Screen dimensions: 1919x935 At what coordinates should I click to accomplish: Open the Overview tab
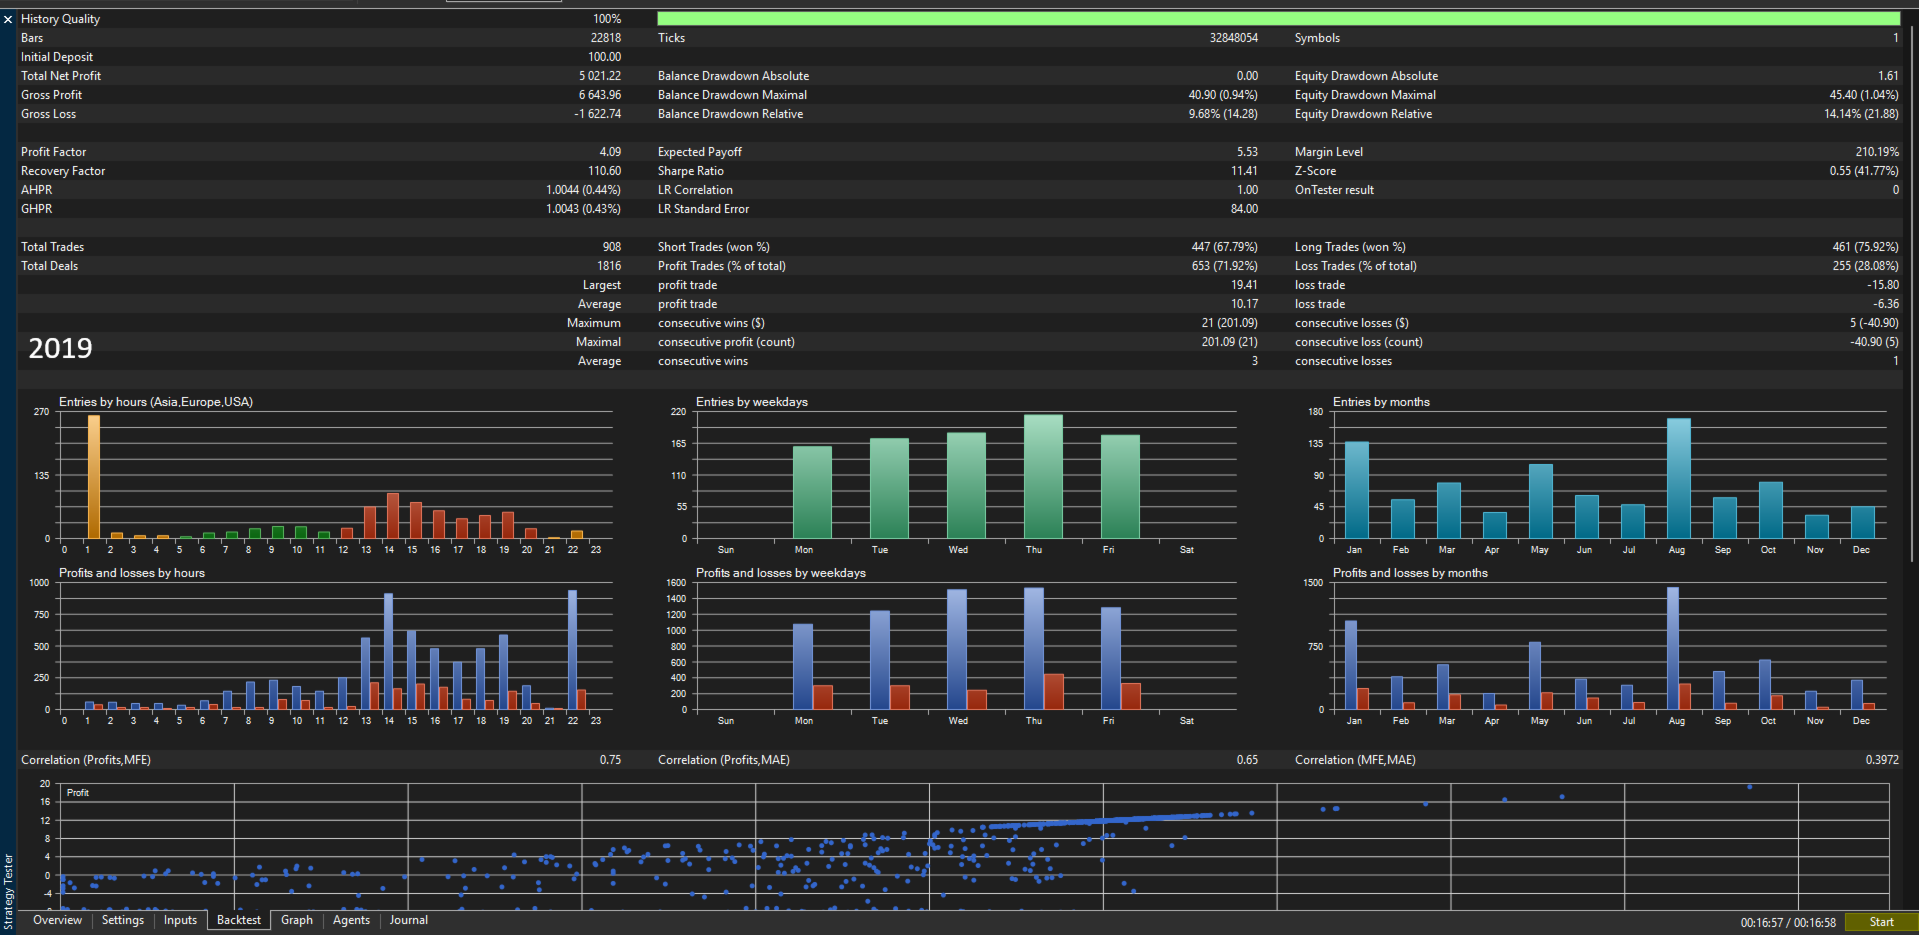pos(57,920)
